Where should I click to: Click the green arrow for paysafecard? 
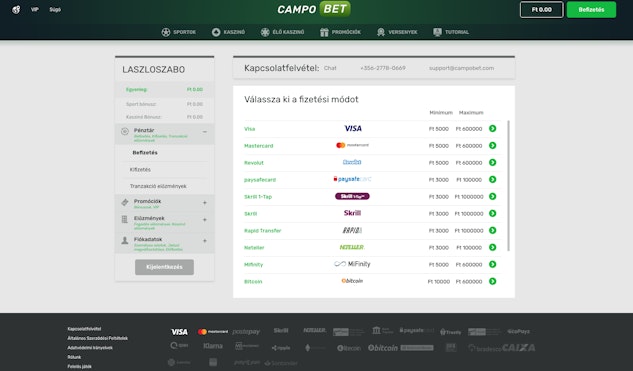coord(493,179)
